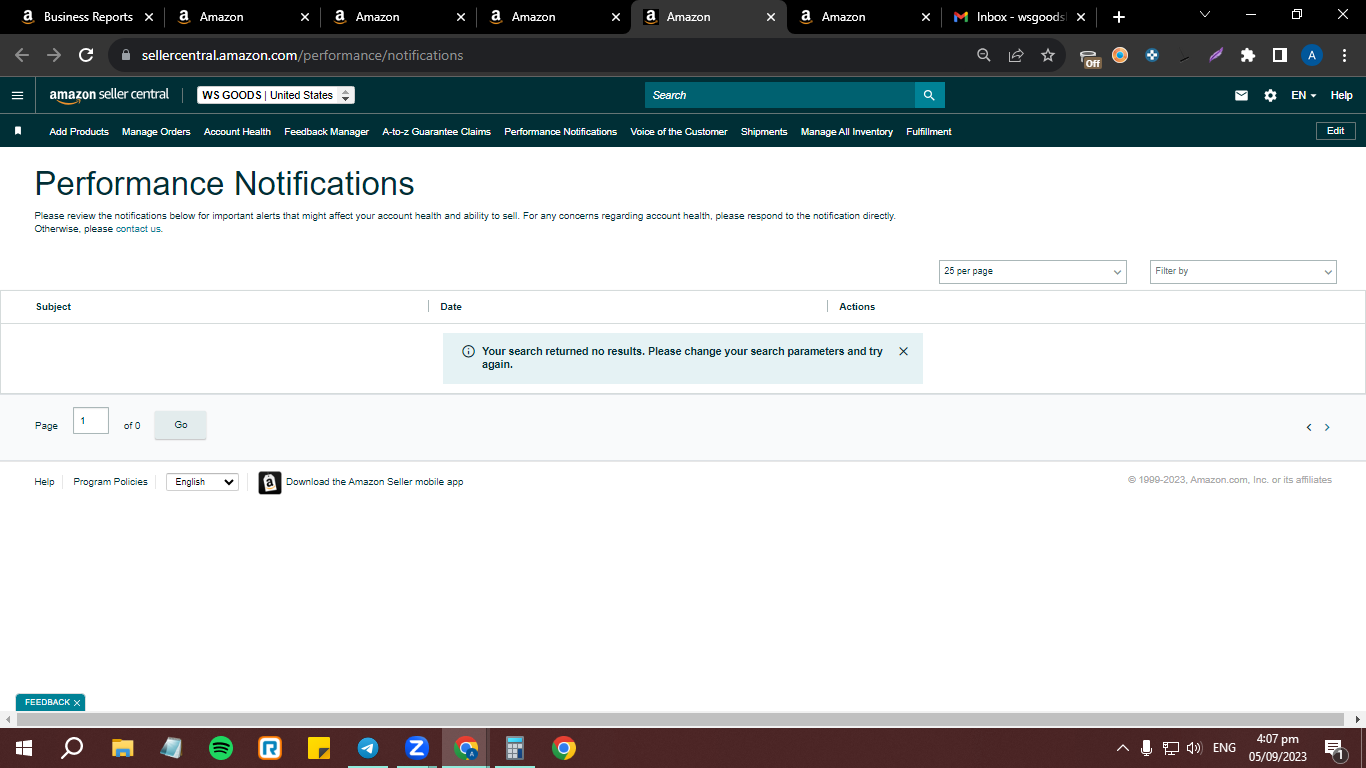Screen dimensions: 1366x768
Task: Click the page number input box
Action: [91, 421]
